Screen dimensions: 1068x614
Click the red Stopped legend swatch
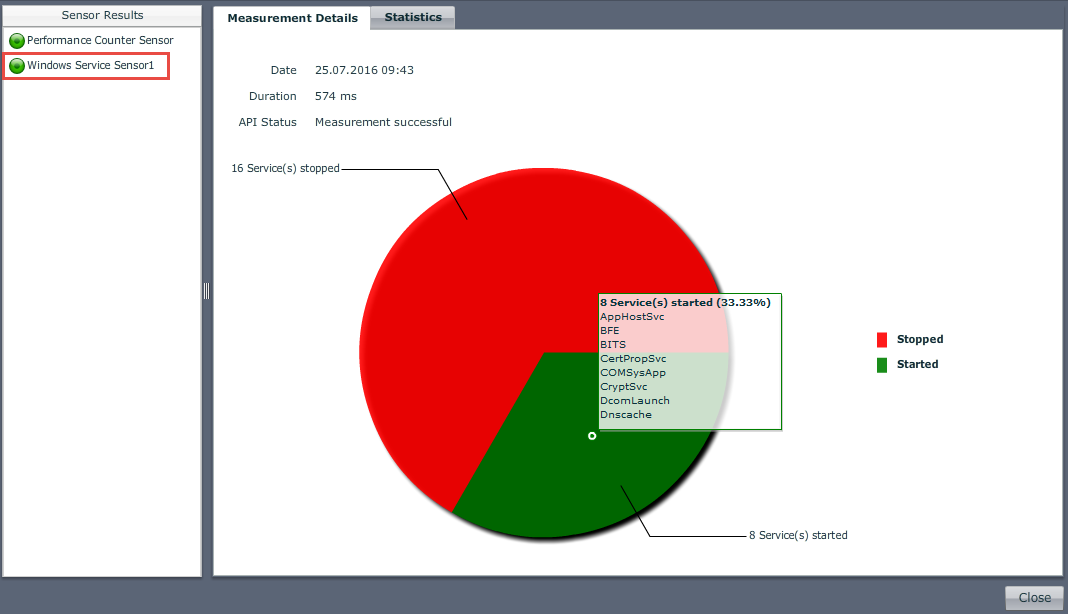point(882,340)
